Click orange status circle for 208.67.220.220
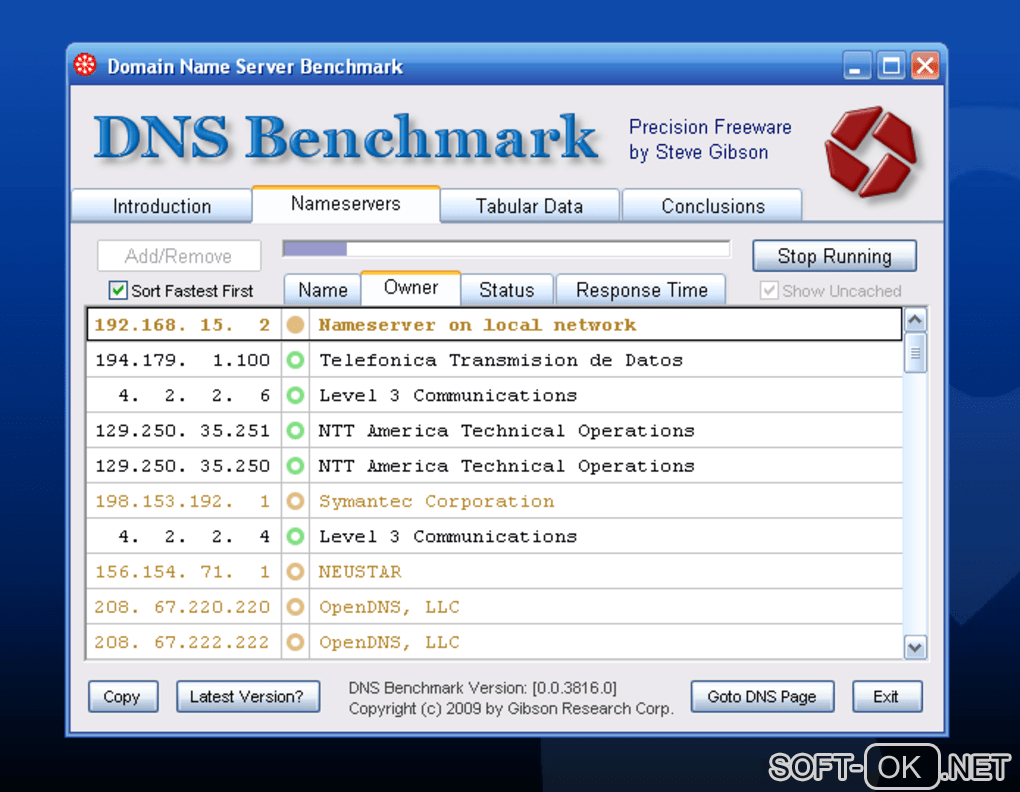Screen dimensions: 1020x792 pyautogui.click(x=295, y=607)
